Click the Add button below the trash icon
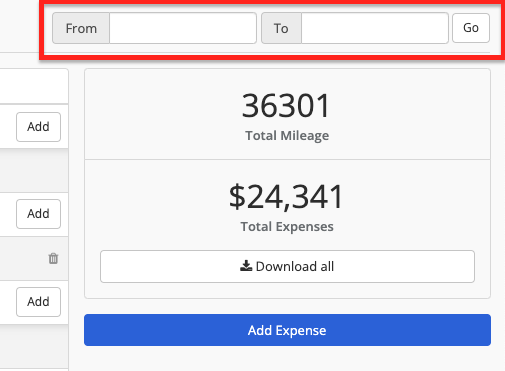Screen dimensions: 505x371 [x=38, y=302]
